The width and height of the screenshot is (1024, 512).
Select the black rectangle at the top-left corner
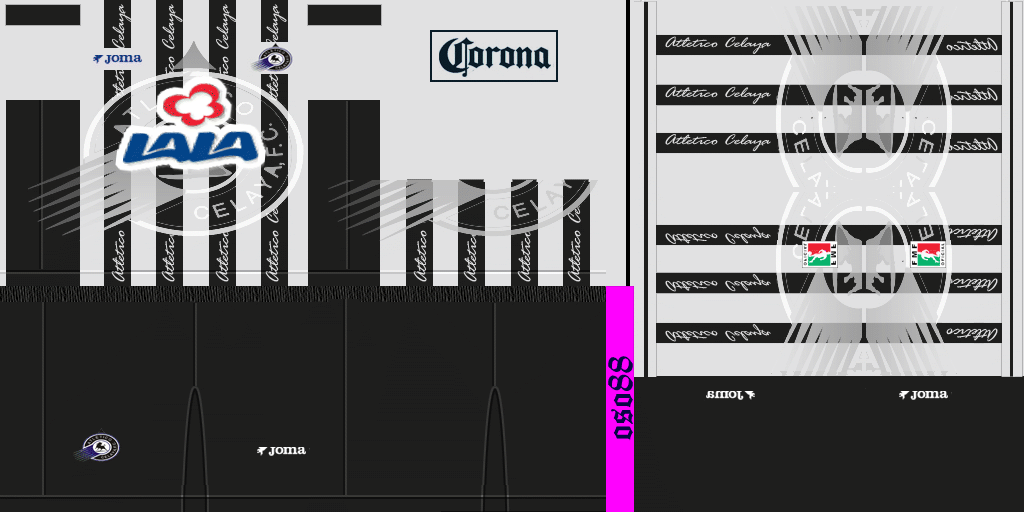[x=42, y=15]
